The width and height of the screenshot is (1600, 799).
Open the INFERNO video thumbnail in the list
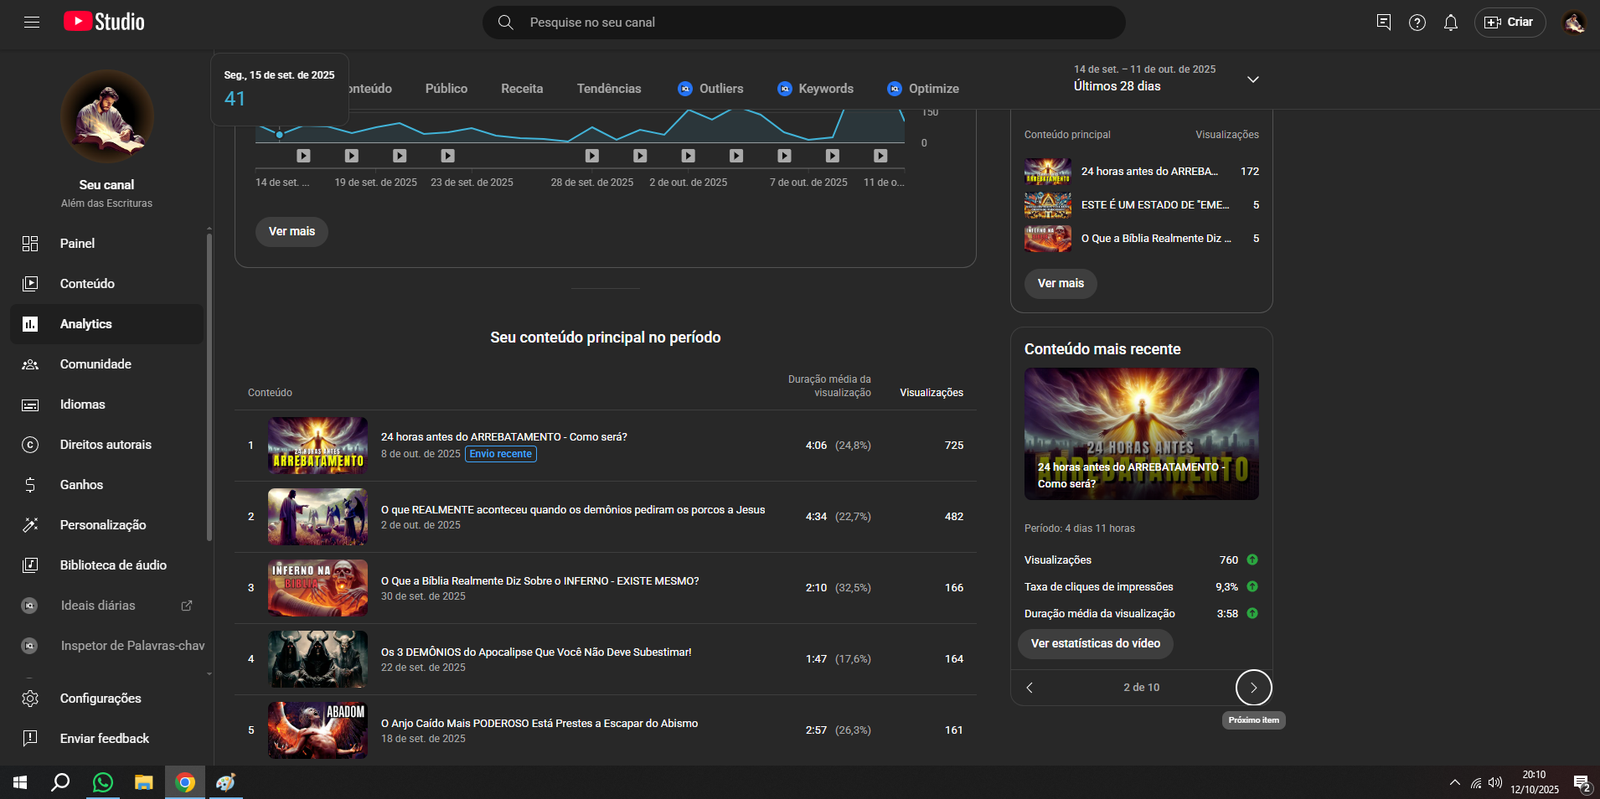[x=317, y=588]
